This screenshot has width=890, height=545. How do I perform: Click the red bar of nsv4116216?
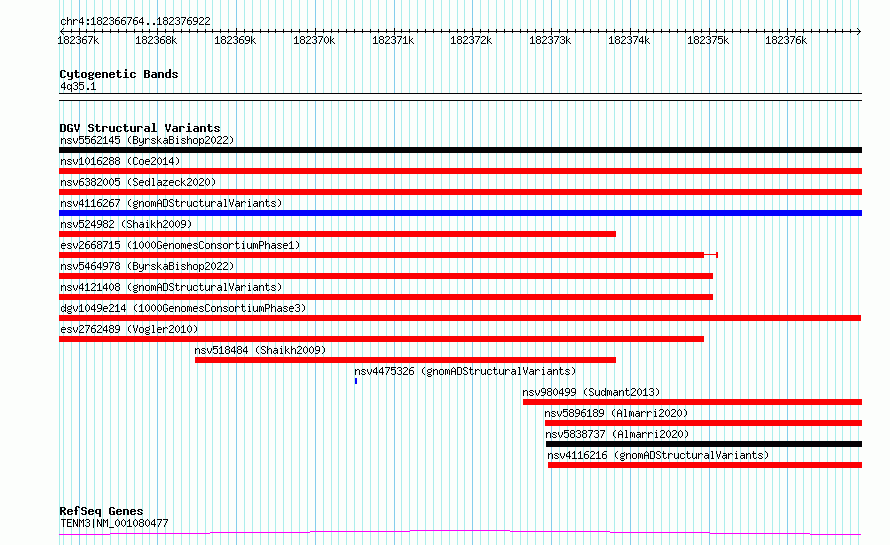(x=705, y=466)
